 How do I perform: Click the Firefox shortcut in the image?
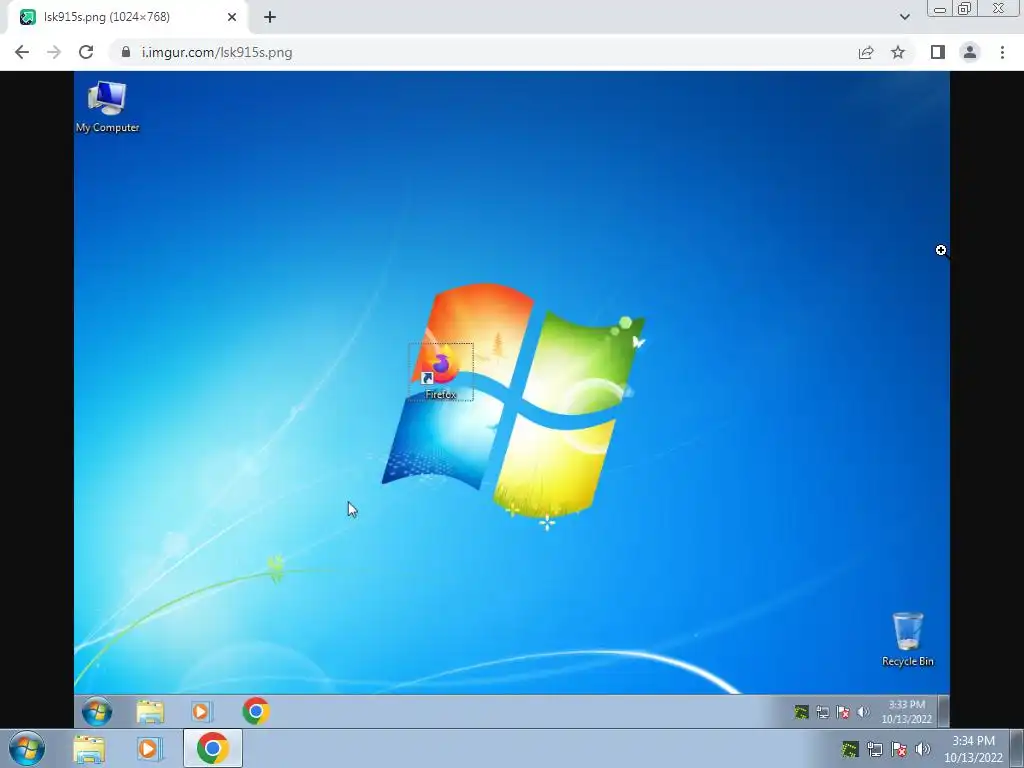(x=441, y=372)
